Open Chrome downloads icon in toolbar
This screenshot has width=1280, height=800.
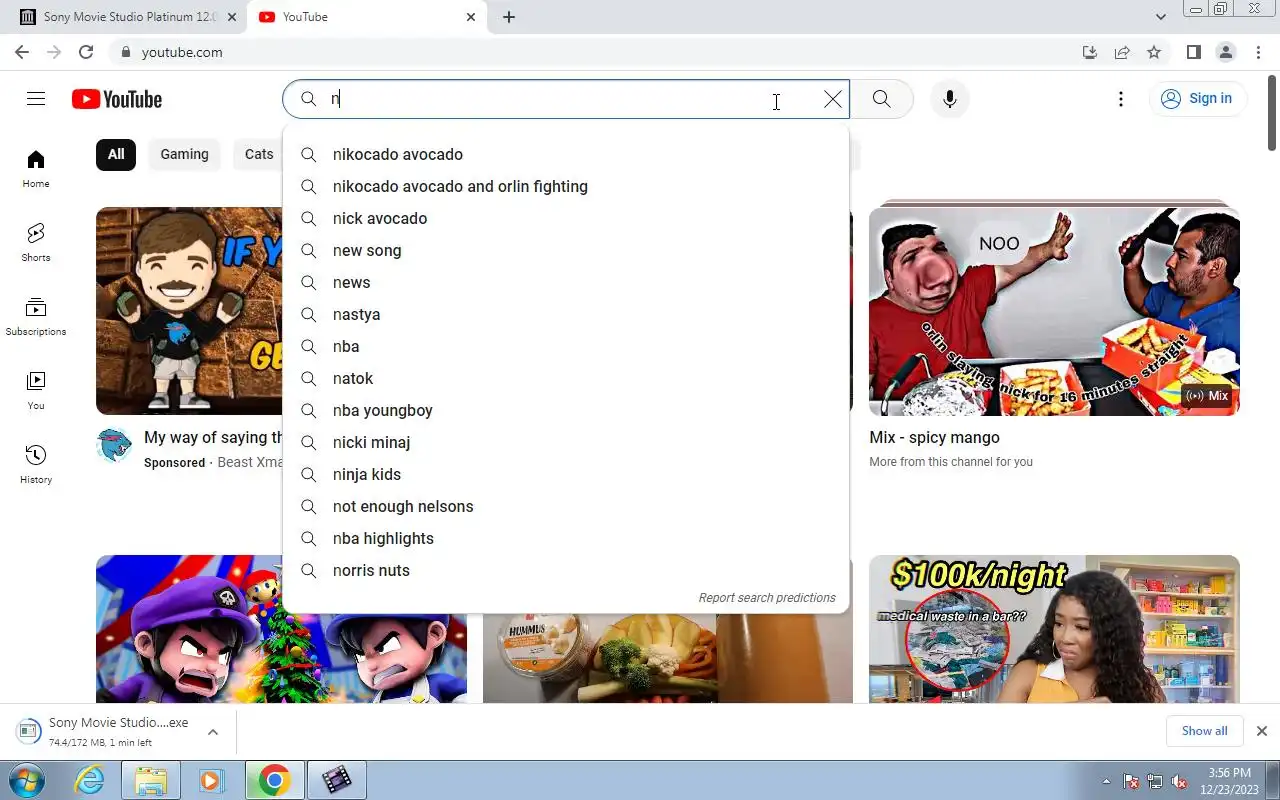(x=1090, y=52)
